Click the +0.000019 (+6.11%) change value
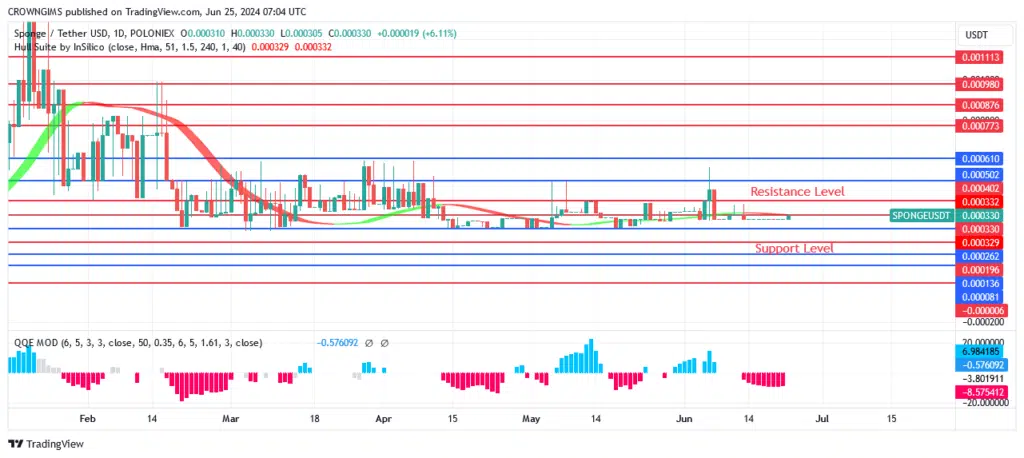The image size is (1024, 458). (417, 33)
